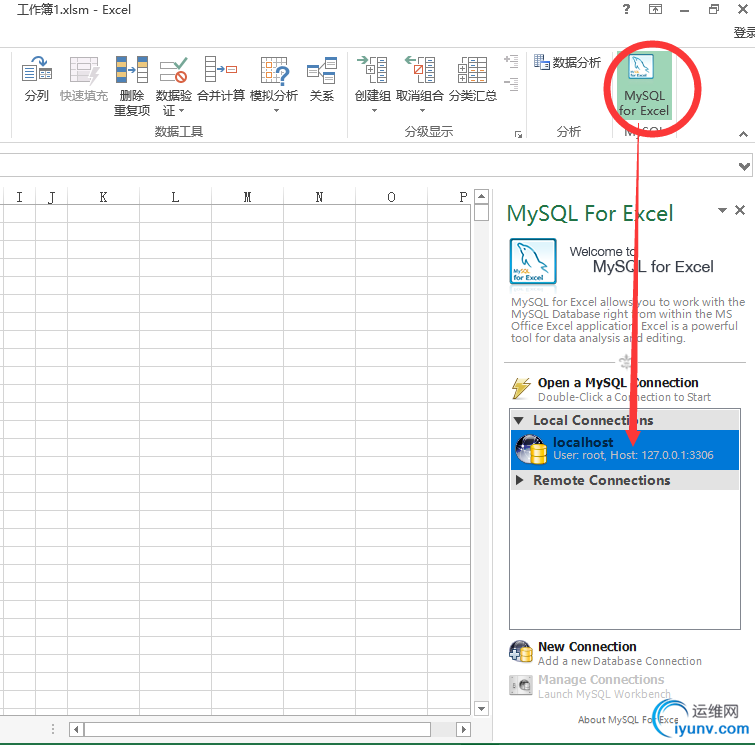Viewport: 755px width, 745px height.
Task: Click Manage Connections link
Action: click(x=601, y=680)
